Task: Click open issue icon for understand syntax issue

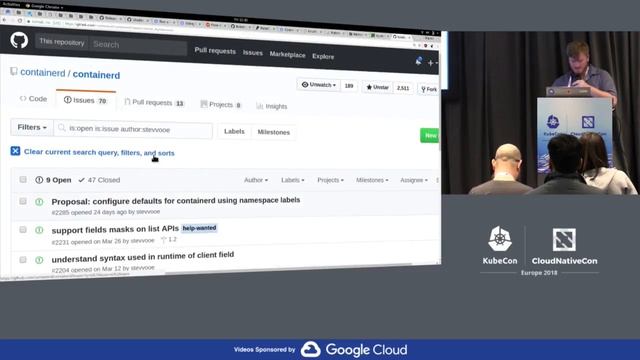Action: pos(39,260)
